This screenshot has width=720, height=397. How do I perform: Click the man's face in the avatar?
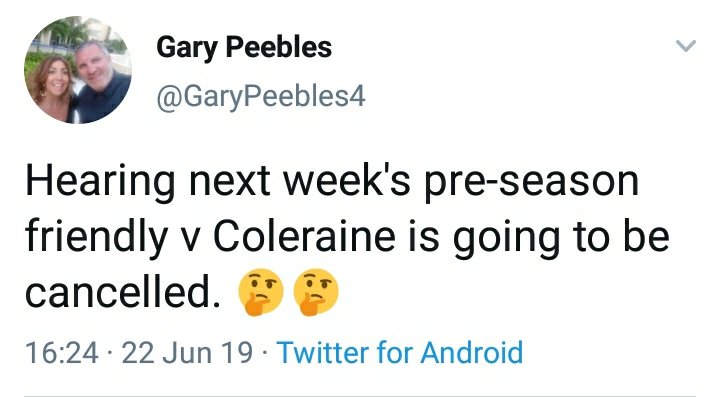click(93, 64)
